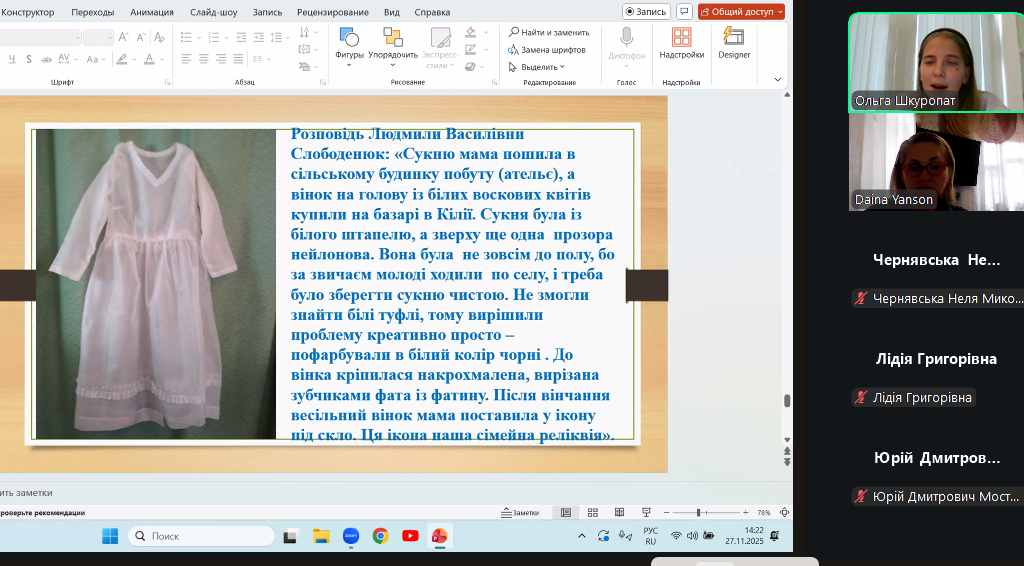Click the zoom level slider
This screenshot has width=1024, height=566.
698,512
